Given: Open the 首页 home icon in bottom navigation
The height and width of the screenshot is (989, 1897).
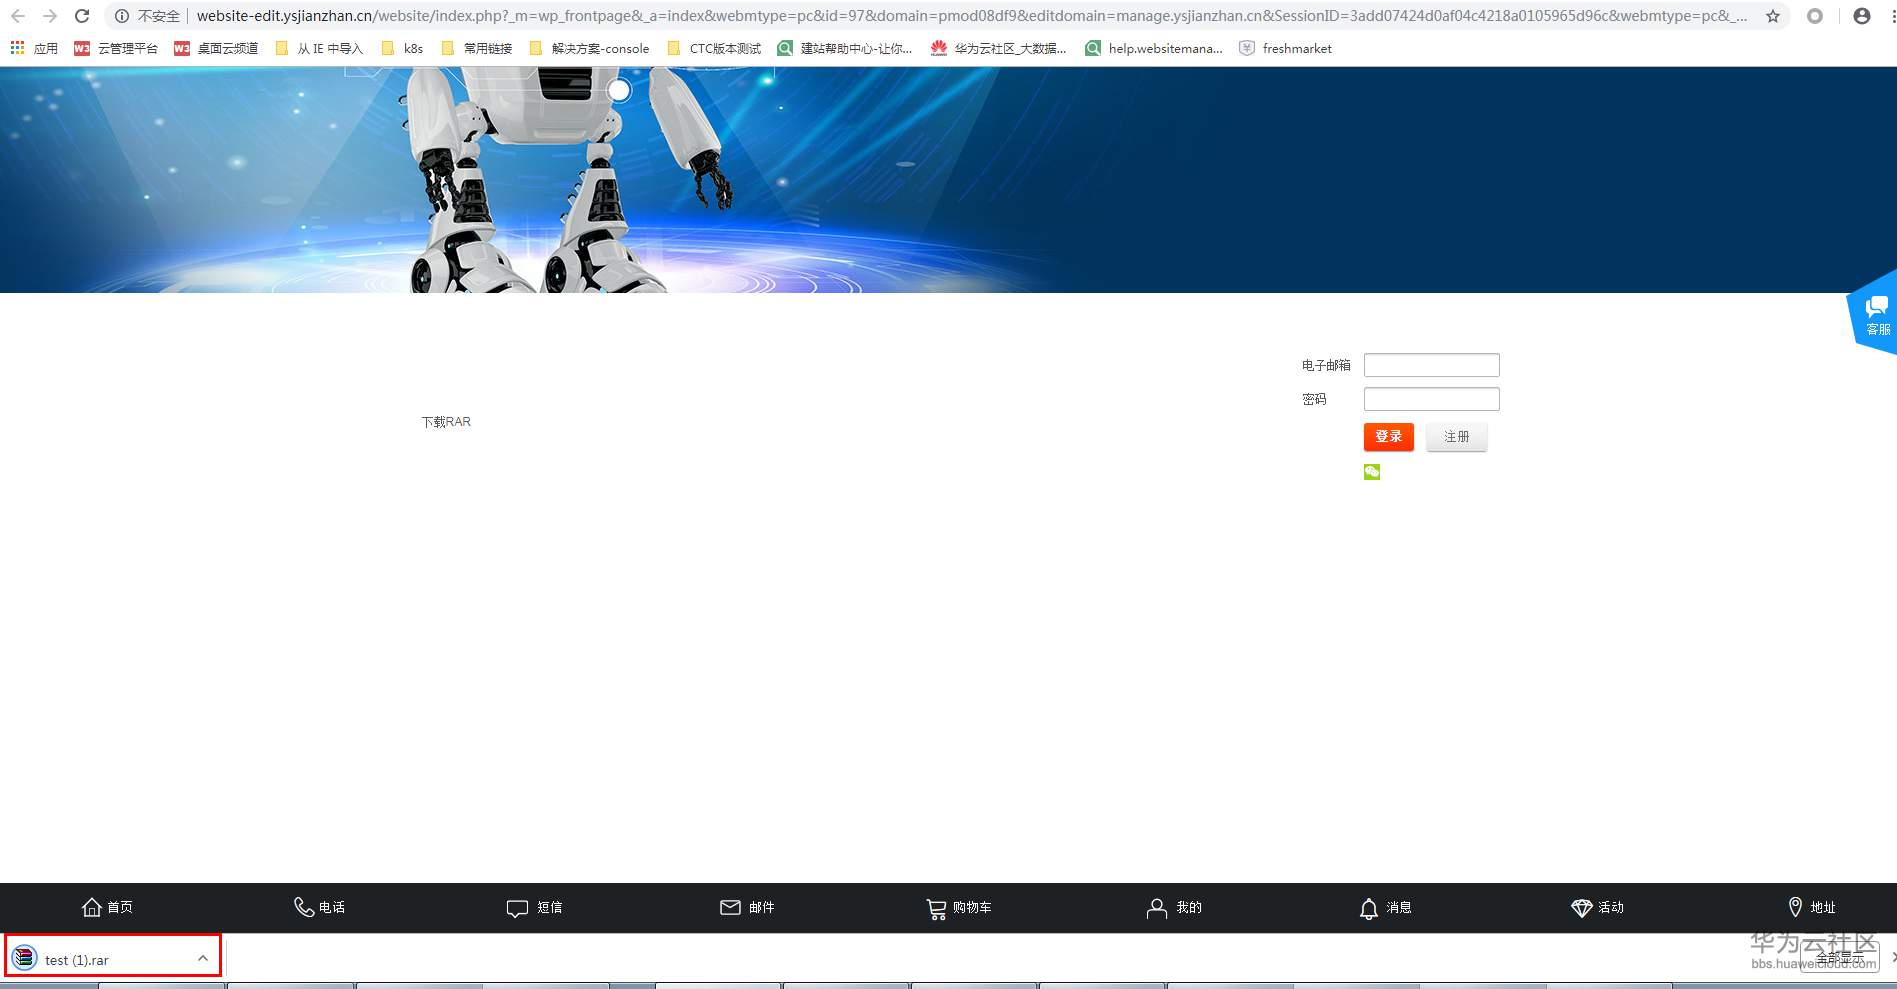Looking at the screenshot, I should click(106, 907).
